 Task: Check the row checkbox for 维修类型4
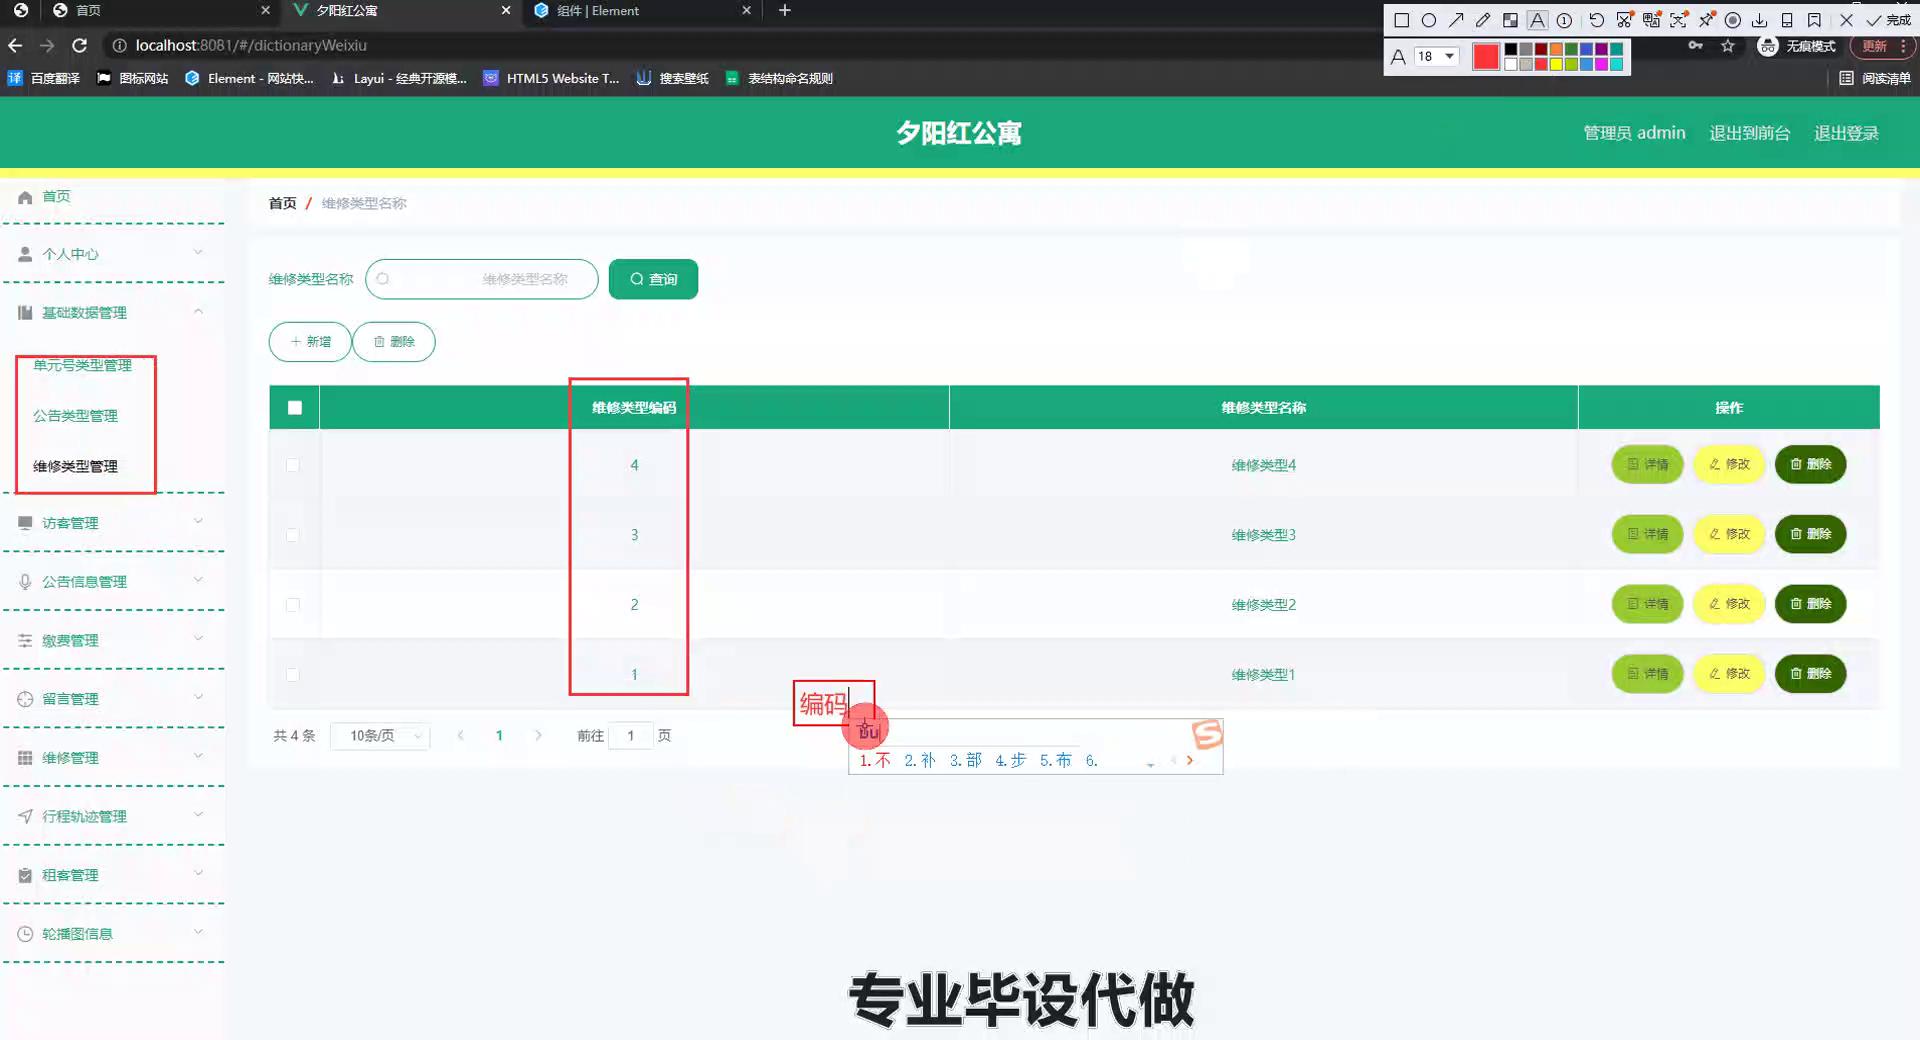click(293, 465)
